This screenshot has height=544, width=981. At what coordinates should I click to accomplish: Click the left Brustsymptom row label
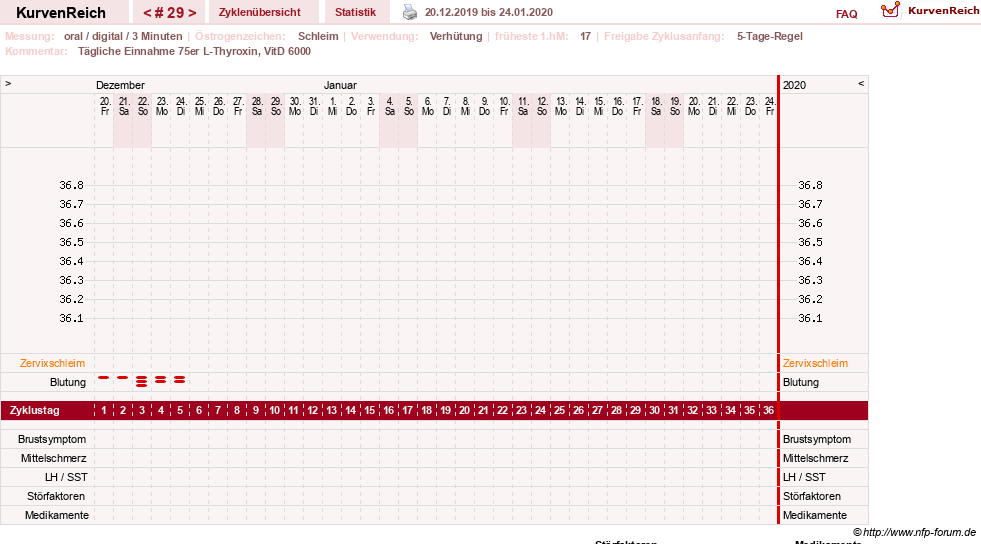52,439
